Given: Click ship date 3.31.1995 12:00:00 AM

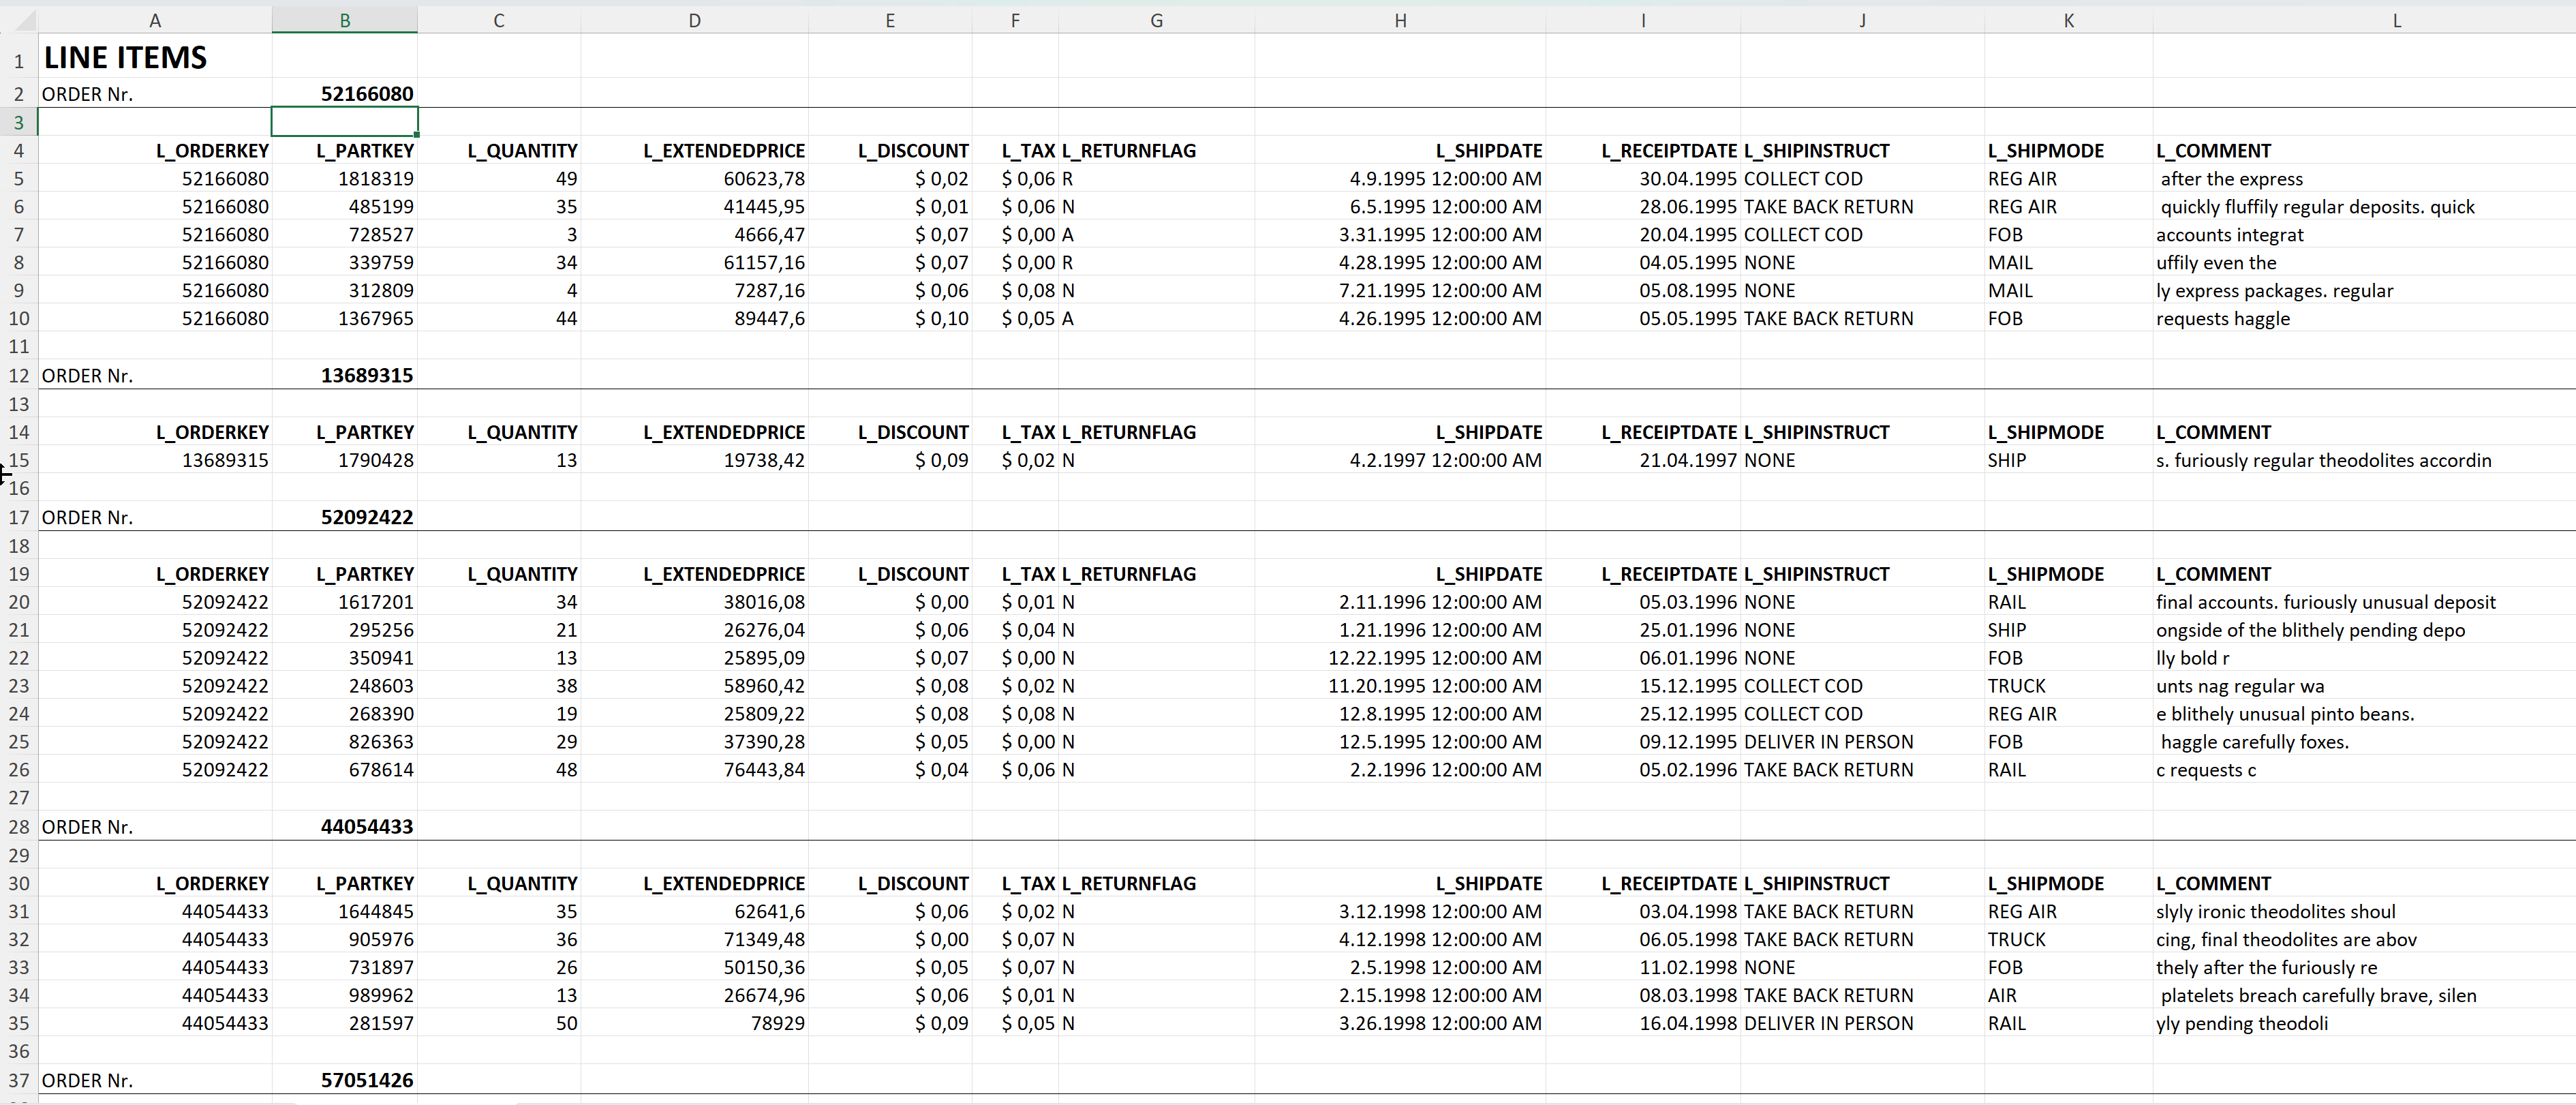Looking at the screenshot, I should pos(1440,235).
